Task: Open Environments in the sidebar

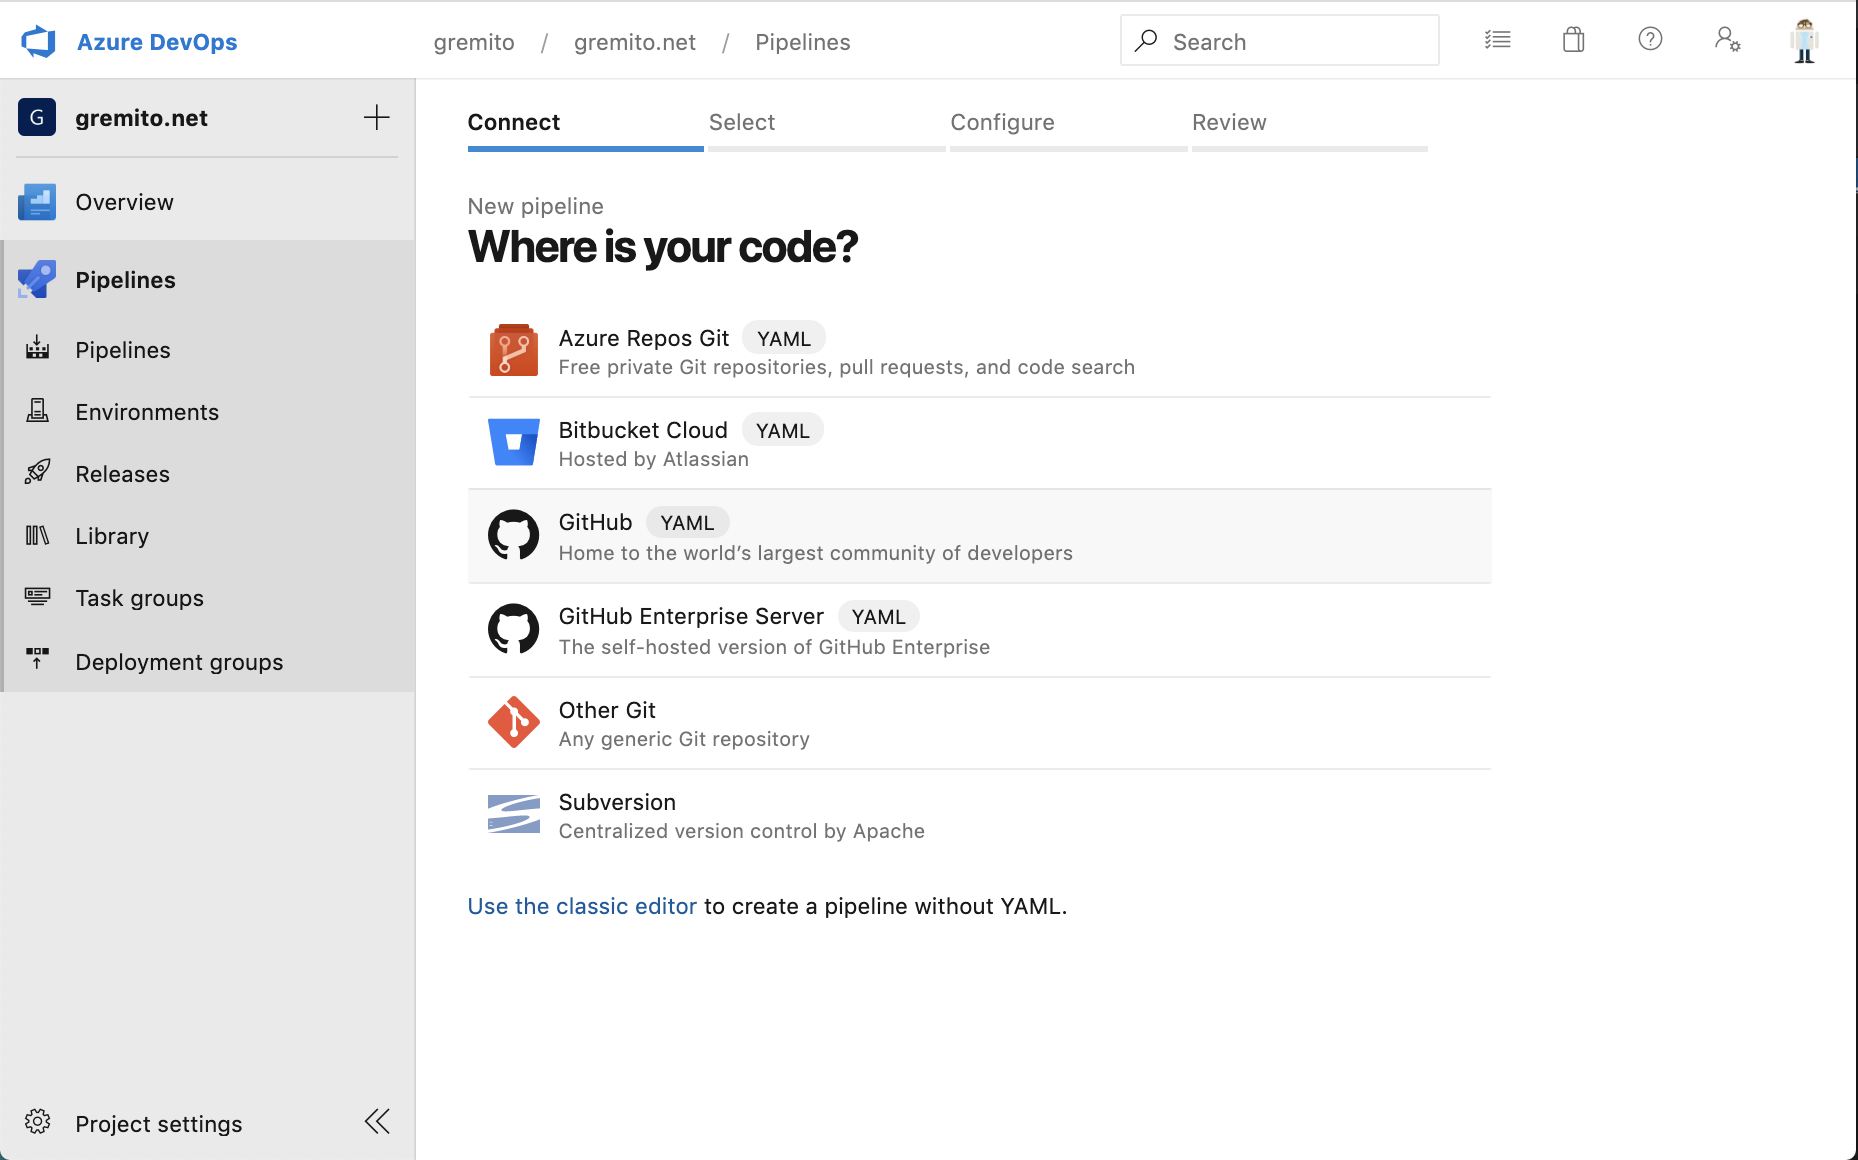Action: pyautogui.click(x=208, y=412)
